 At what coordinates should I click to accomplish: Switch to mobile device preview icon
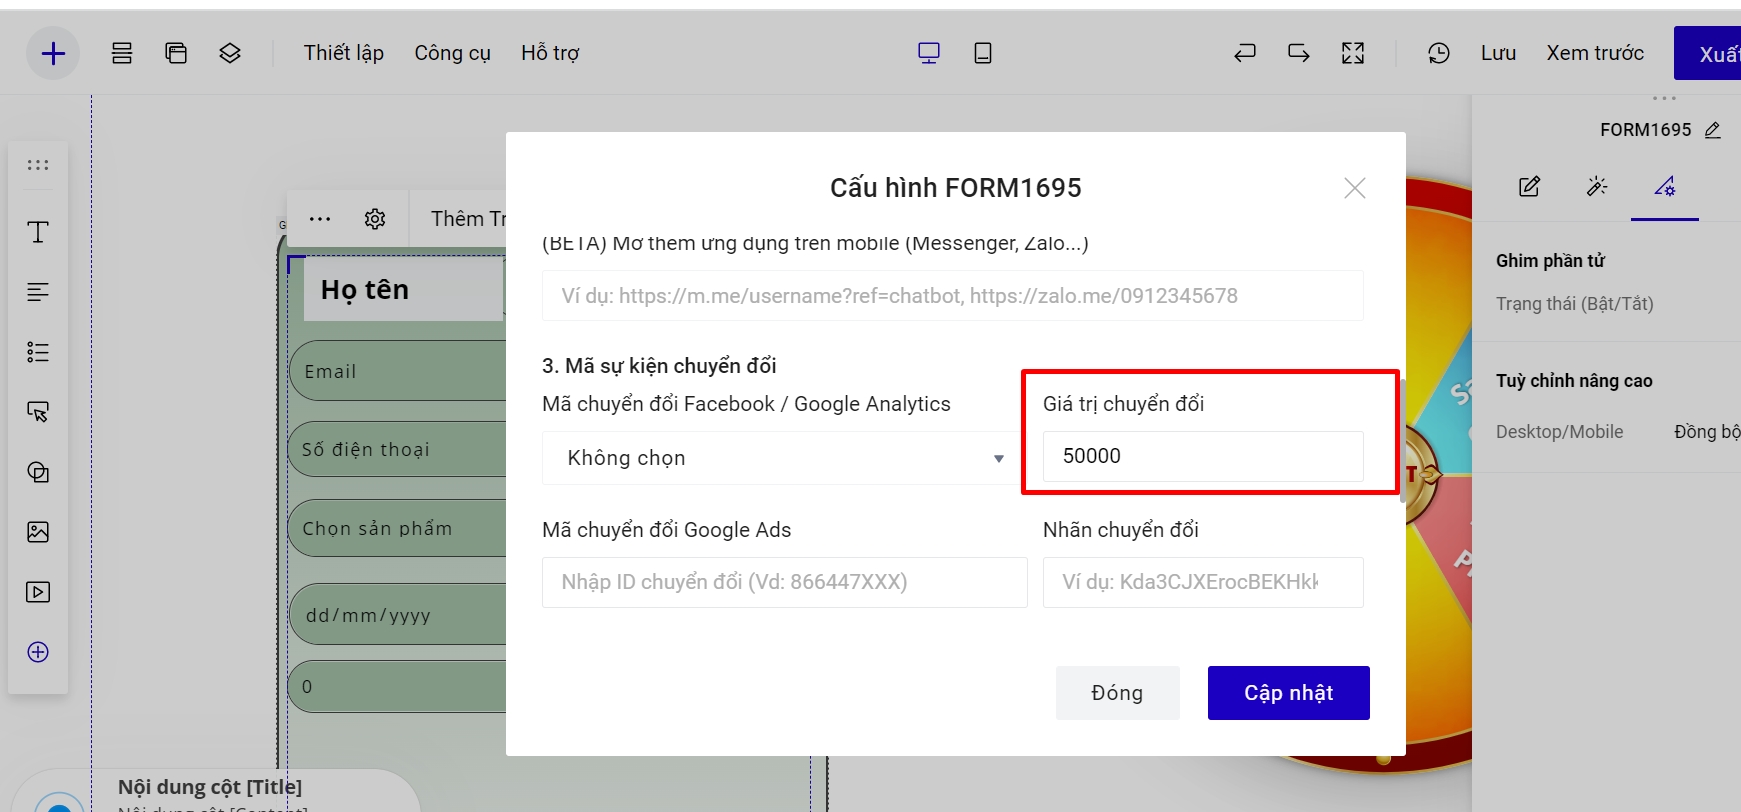coord(982,53)
